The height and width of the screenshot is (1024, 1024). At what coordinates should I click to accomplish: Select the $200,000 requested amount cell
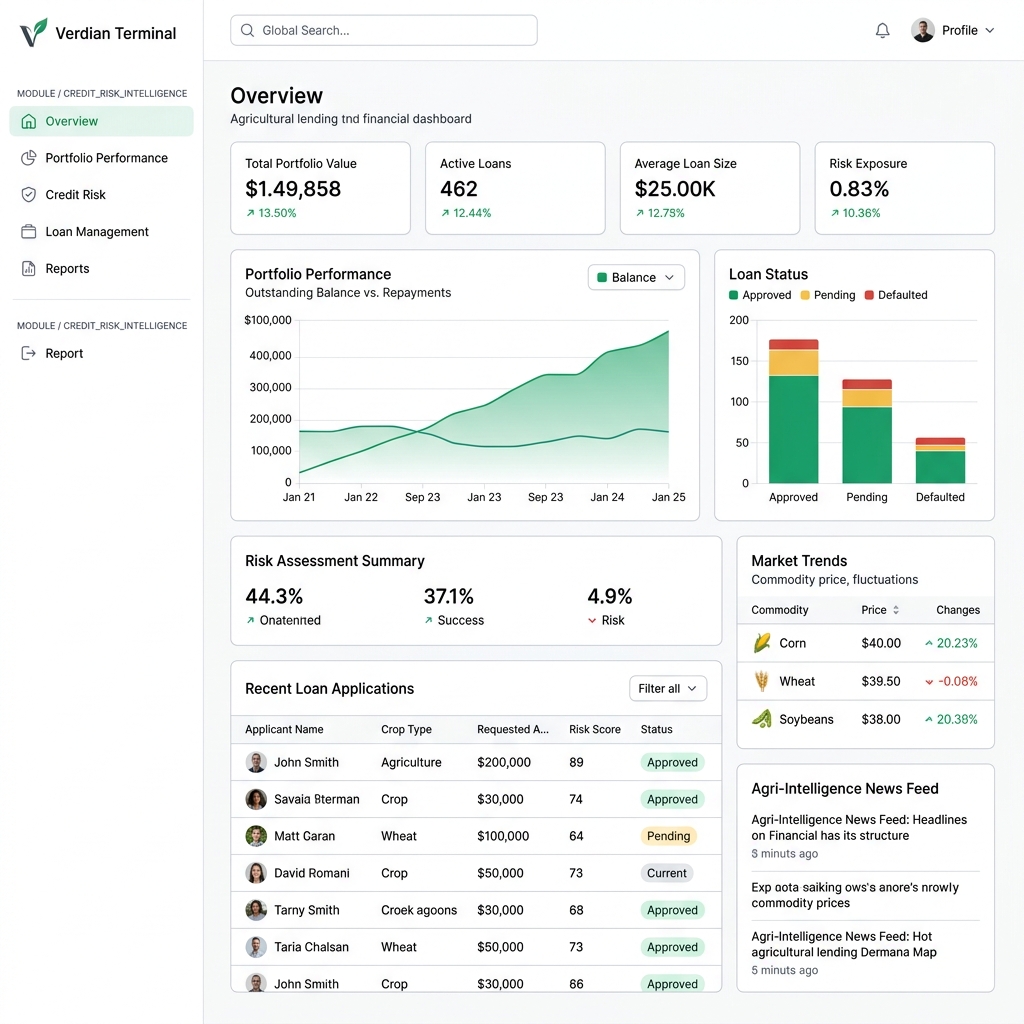(504, 762)
